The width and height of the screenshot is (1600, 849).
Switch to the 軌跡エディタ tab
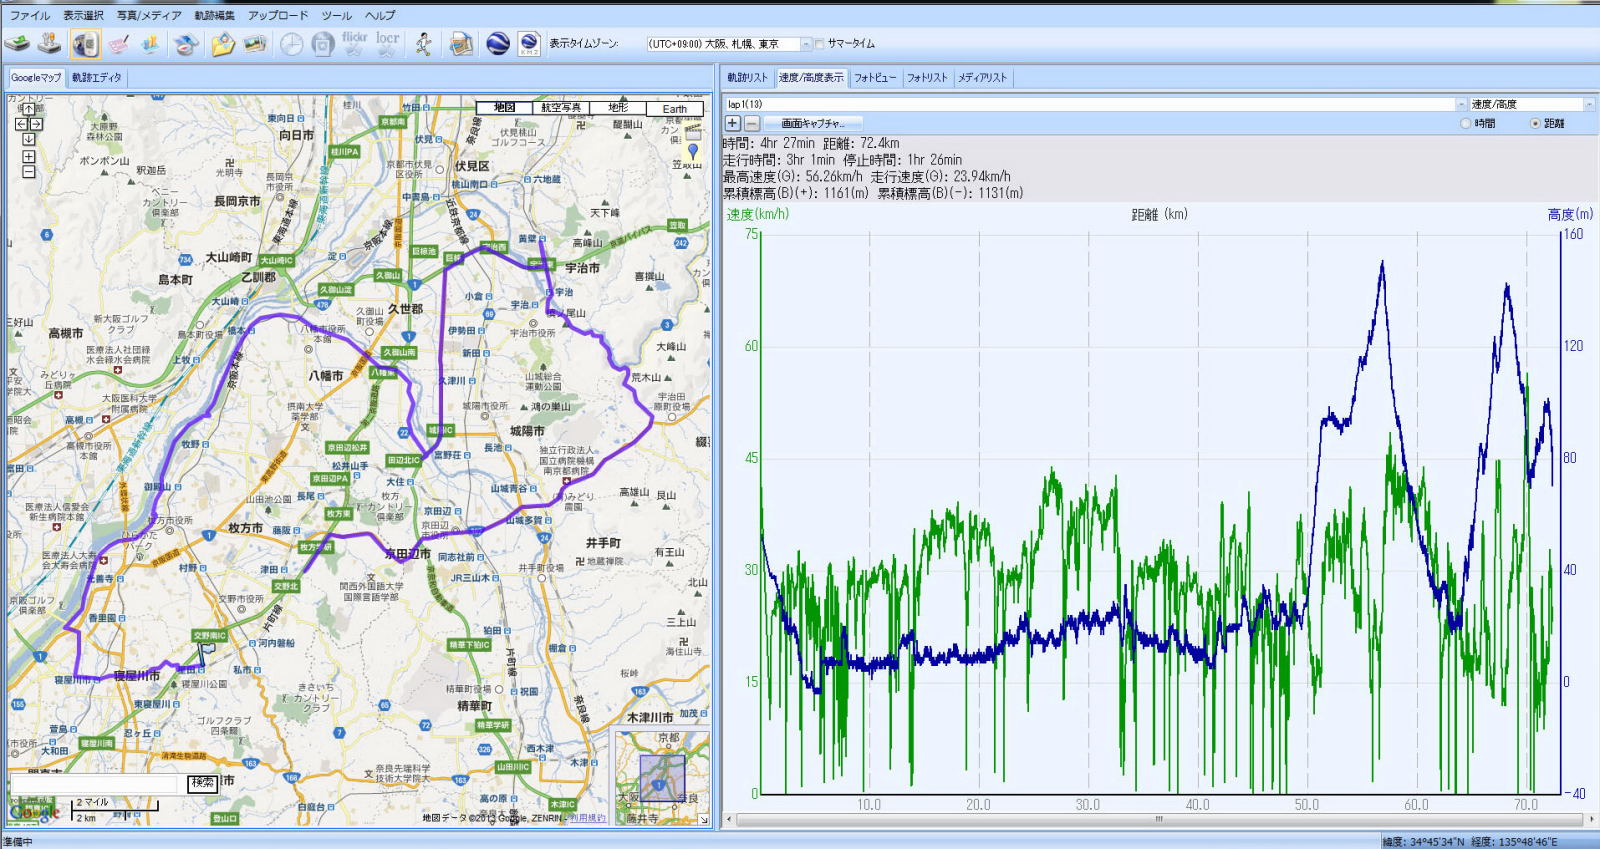coord(96,77)
